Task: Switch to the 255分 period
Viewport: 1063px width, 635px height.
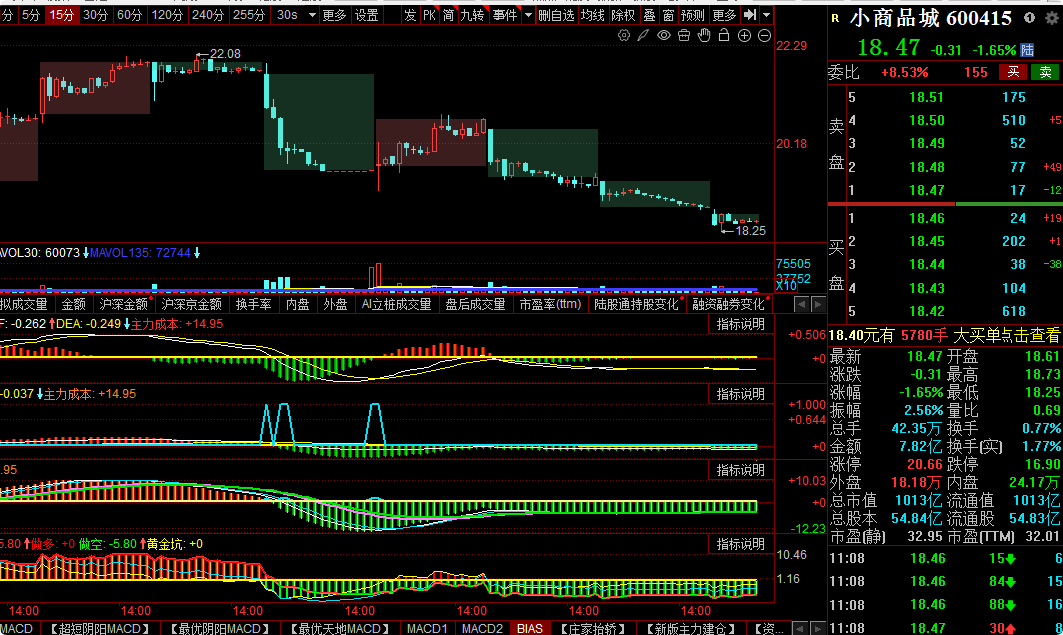Action: pos(248,14)
